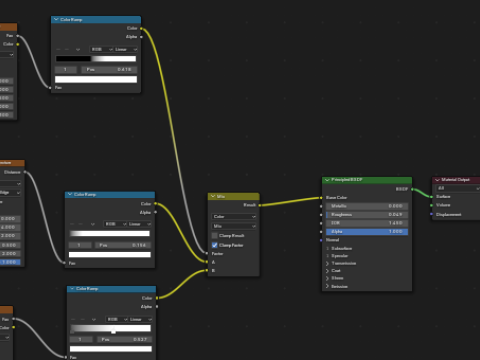Click the B input socket of Mix node
The height and width of the screenshot is (360, 480).
pos(207,270)
